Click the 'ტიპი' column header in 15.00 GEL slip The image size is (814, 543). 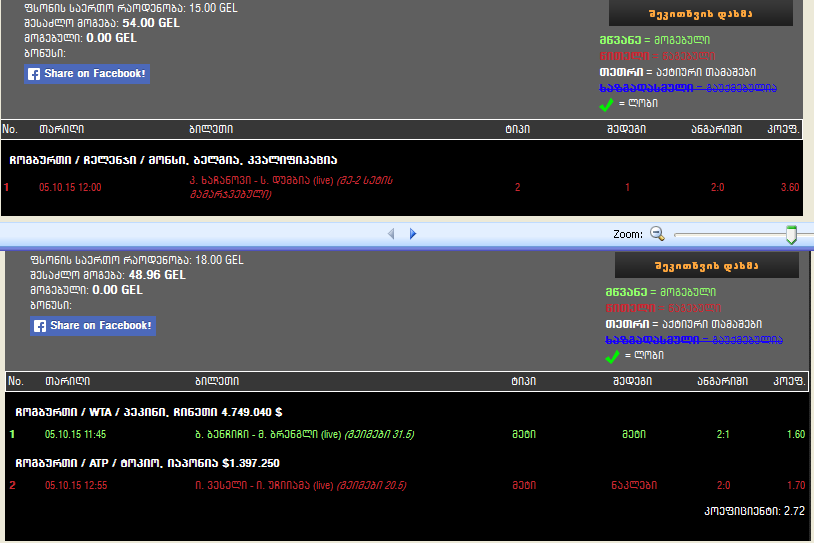coord(518,129)
